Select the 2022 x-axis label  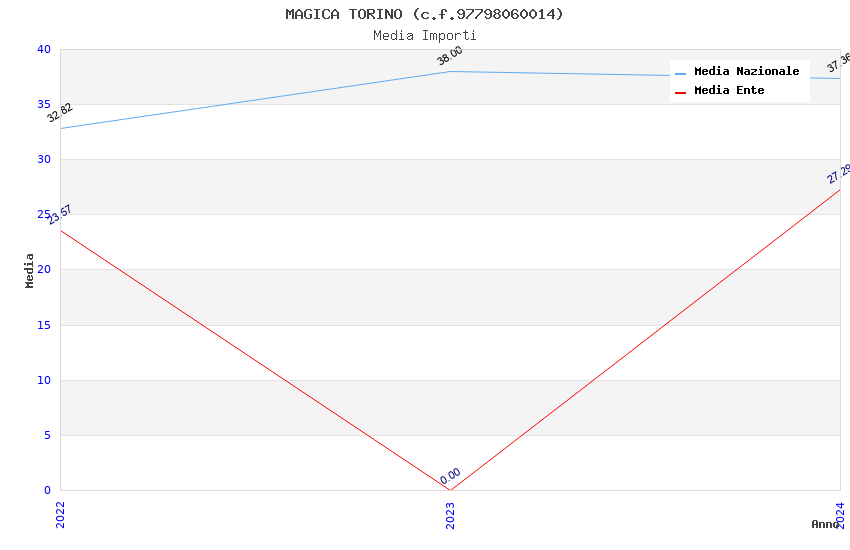pos(60,513)
